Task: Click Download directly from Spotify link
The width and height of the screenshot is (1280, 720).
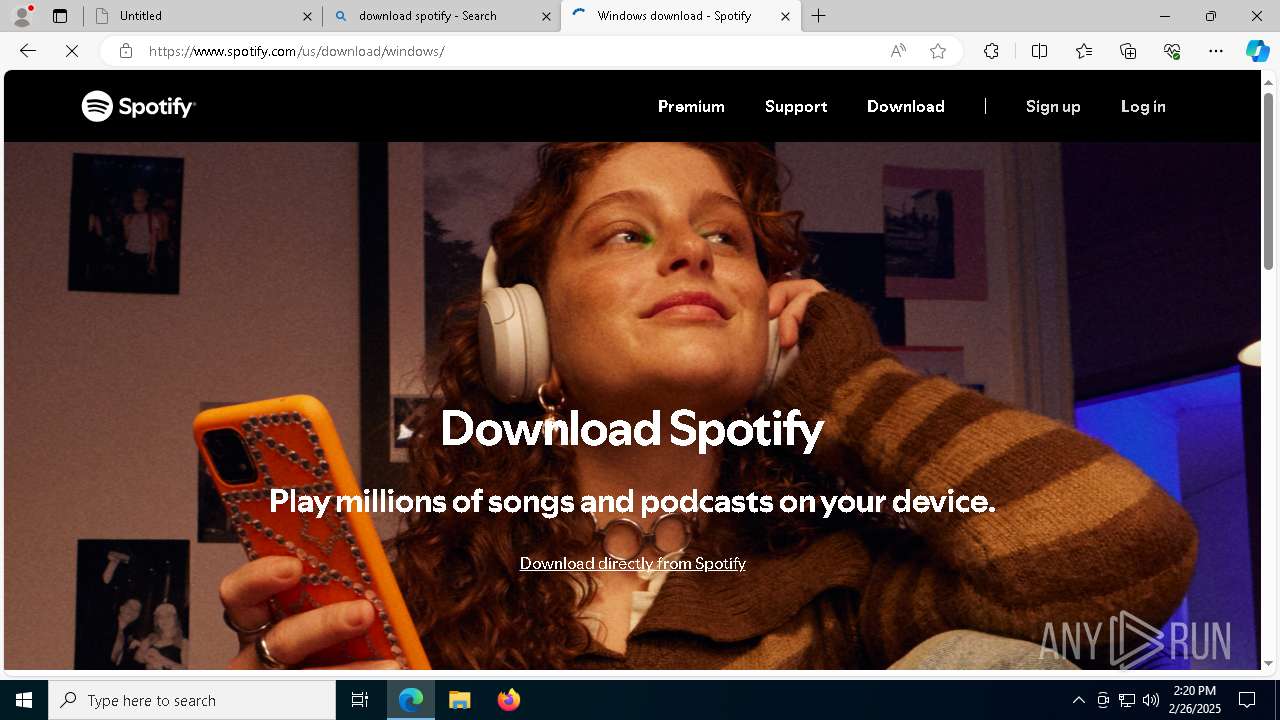Action: pos(633,563)
